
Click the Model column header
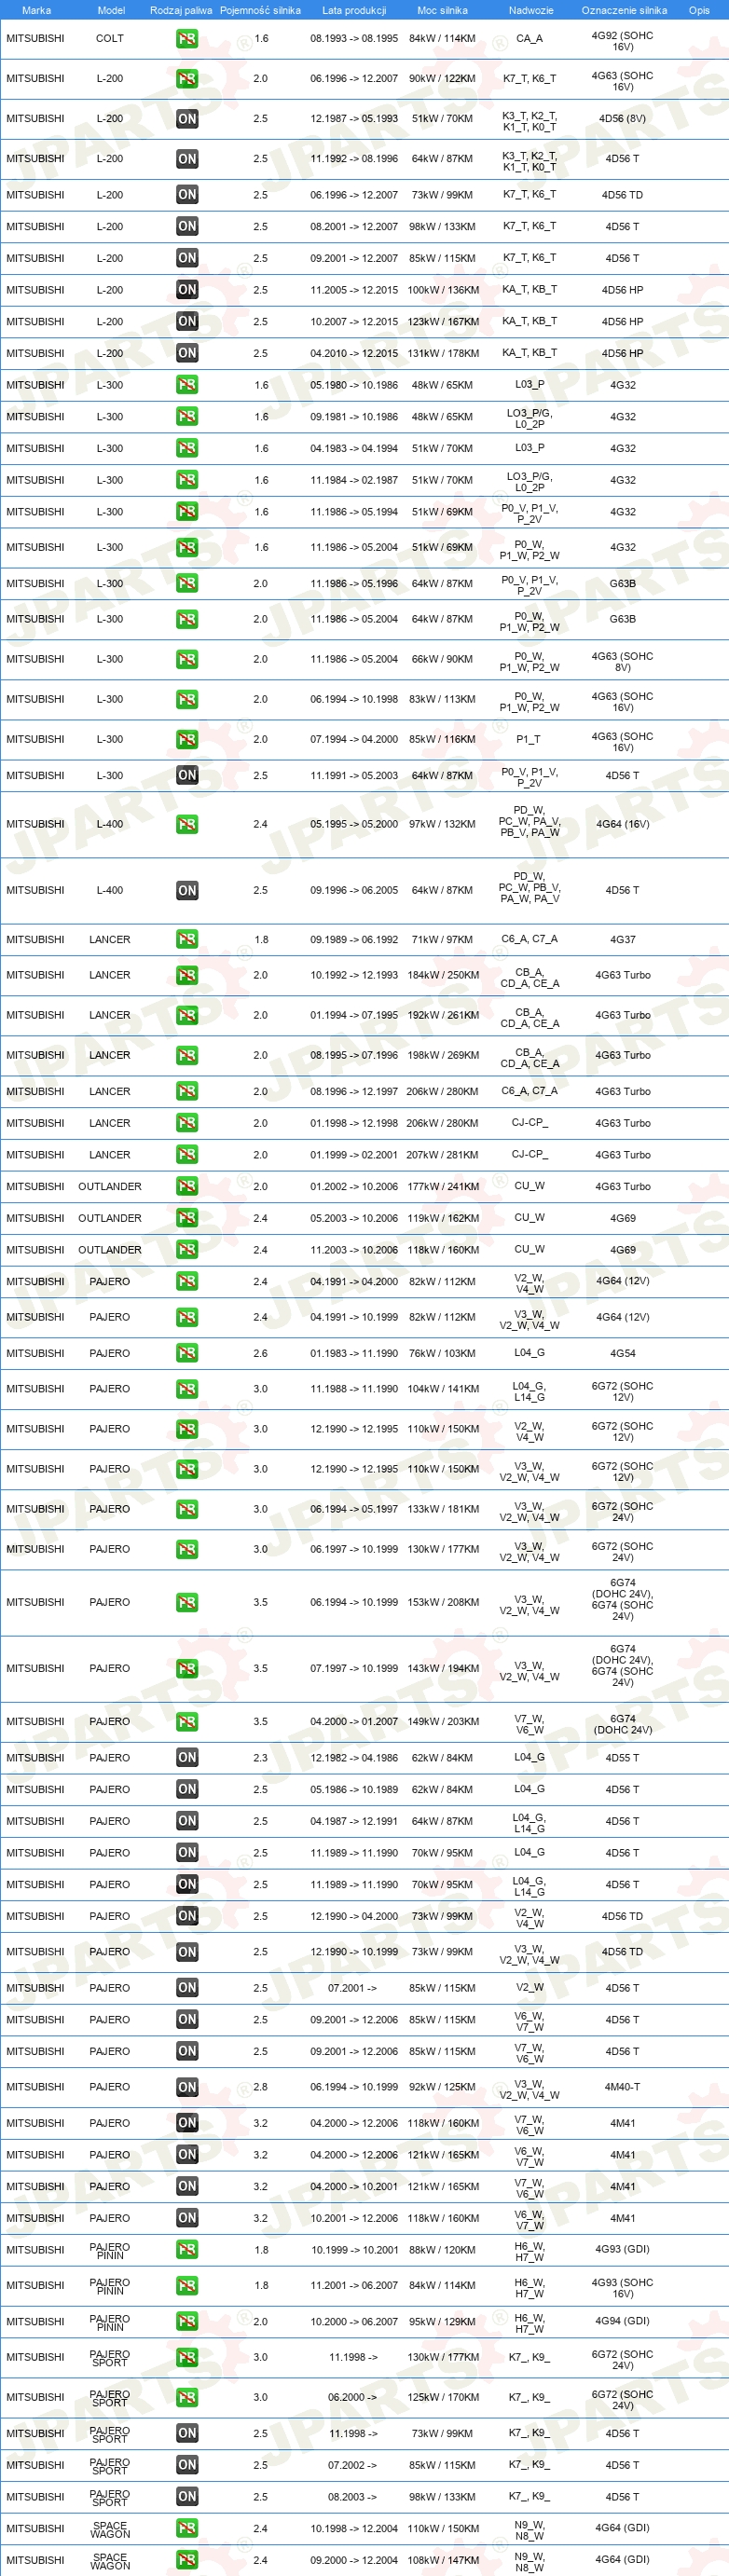tap(111, 10)
